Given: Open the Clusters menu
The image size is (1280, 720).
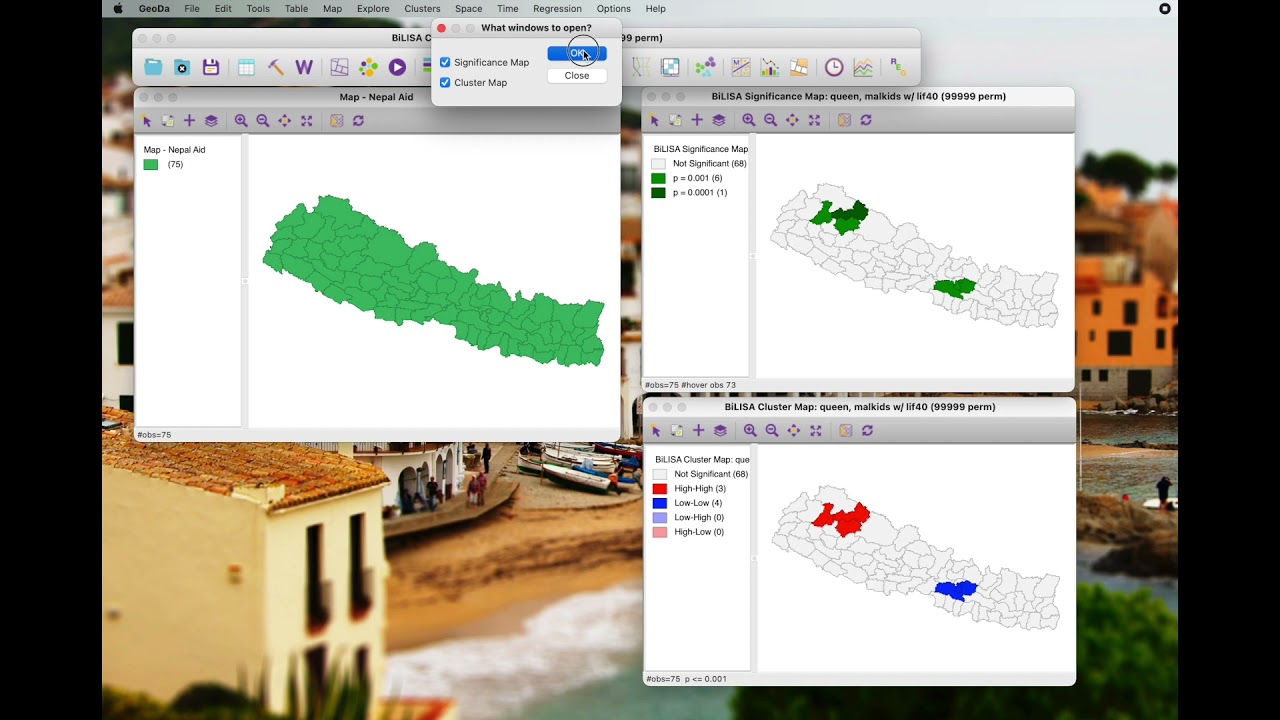Looking at the screenshot, I should point(422,8).
